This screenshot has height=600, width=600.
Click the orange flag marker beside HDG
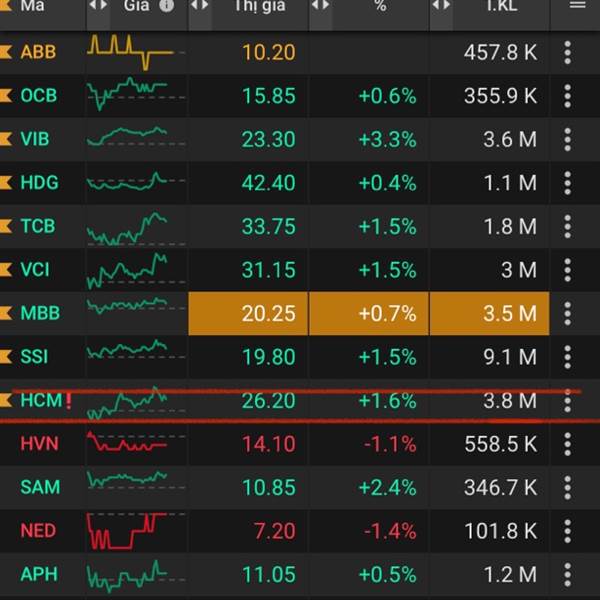pos(6,183)
